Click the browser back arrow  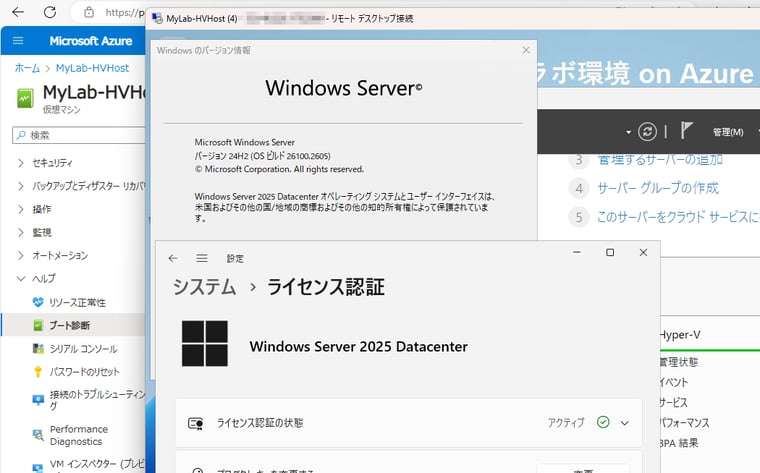pos(18,12)
